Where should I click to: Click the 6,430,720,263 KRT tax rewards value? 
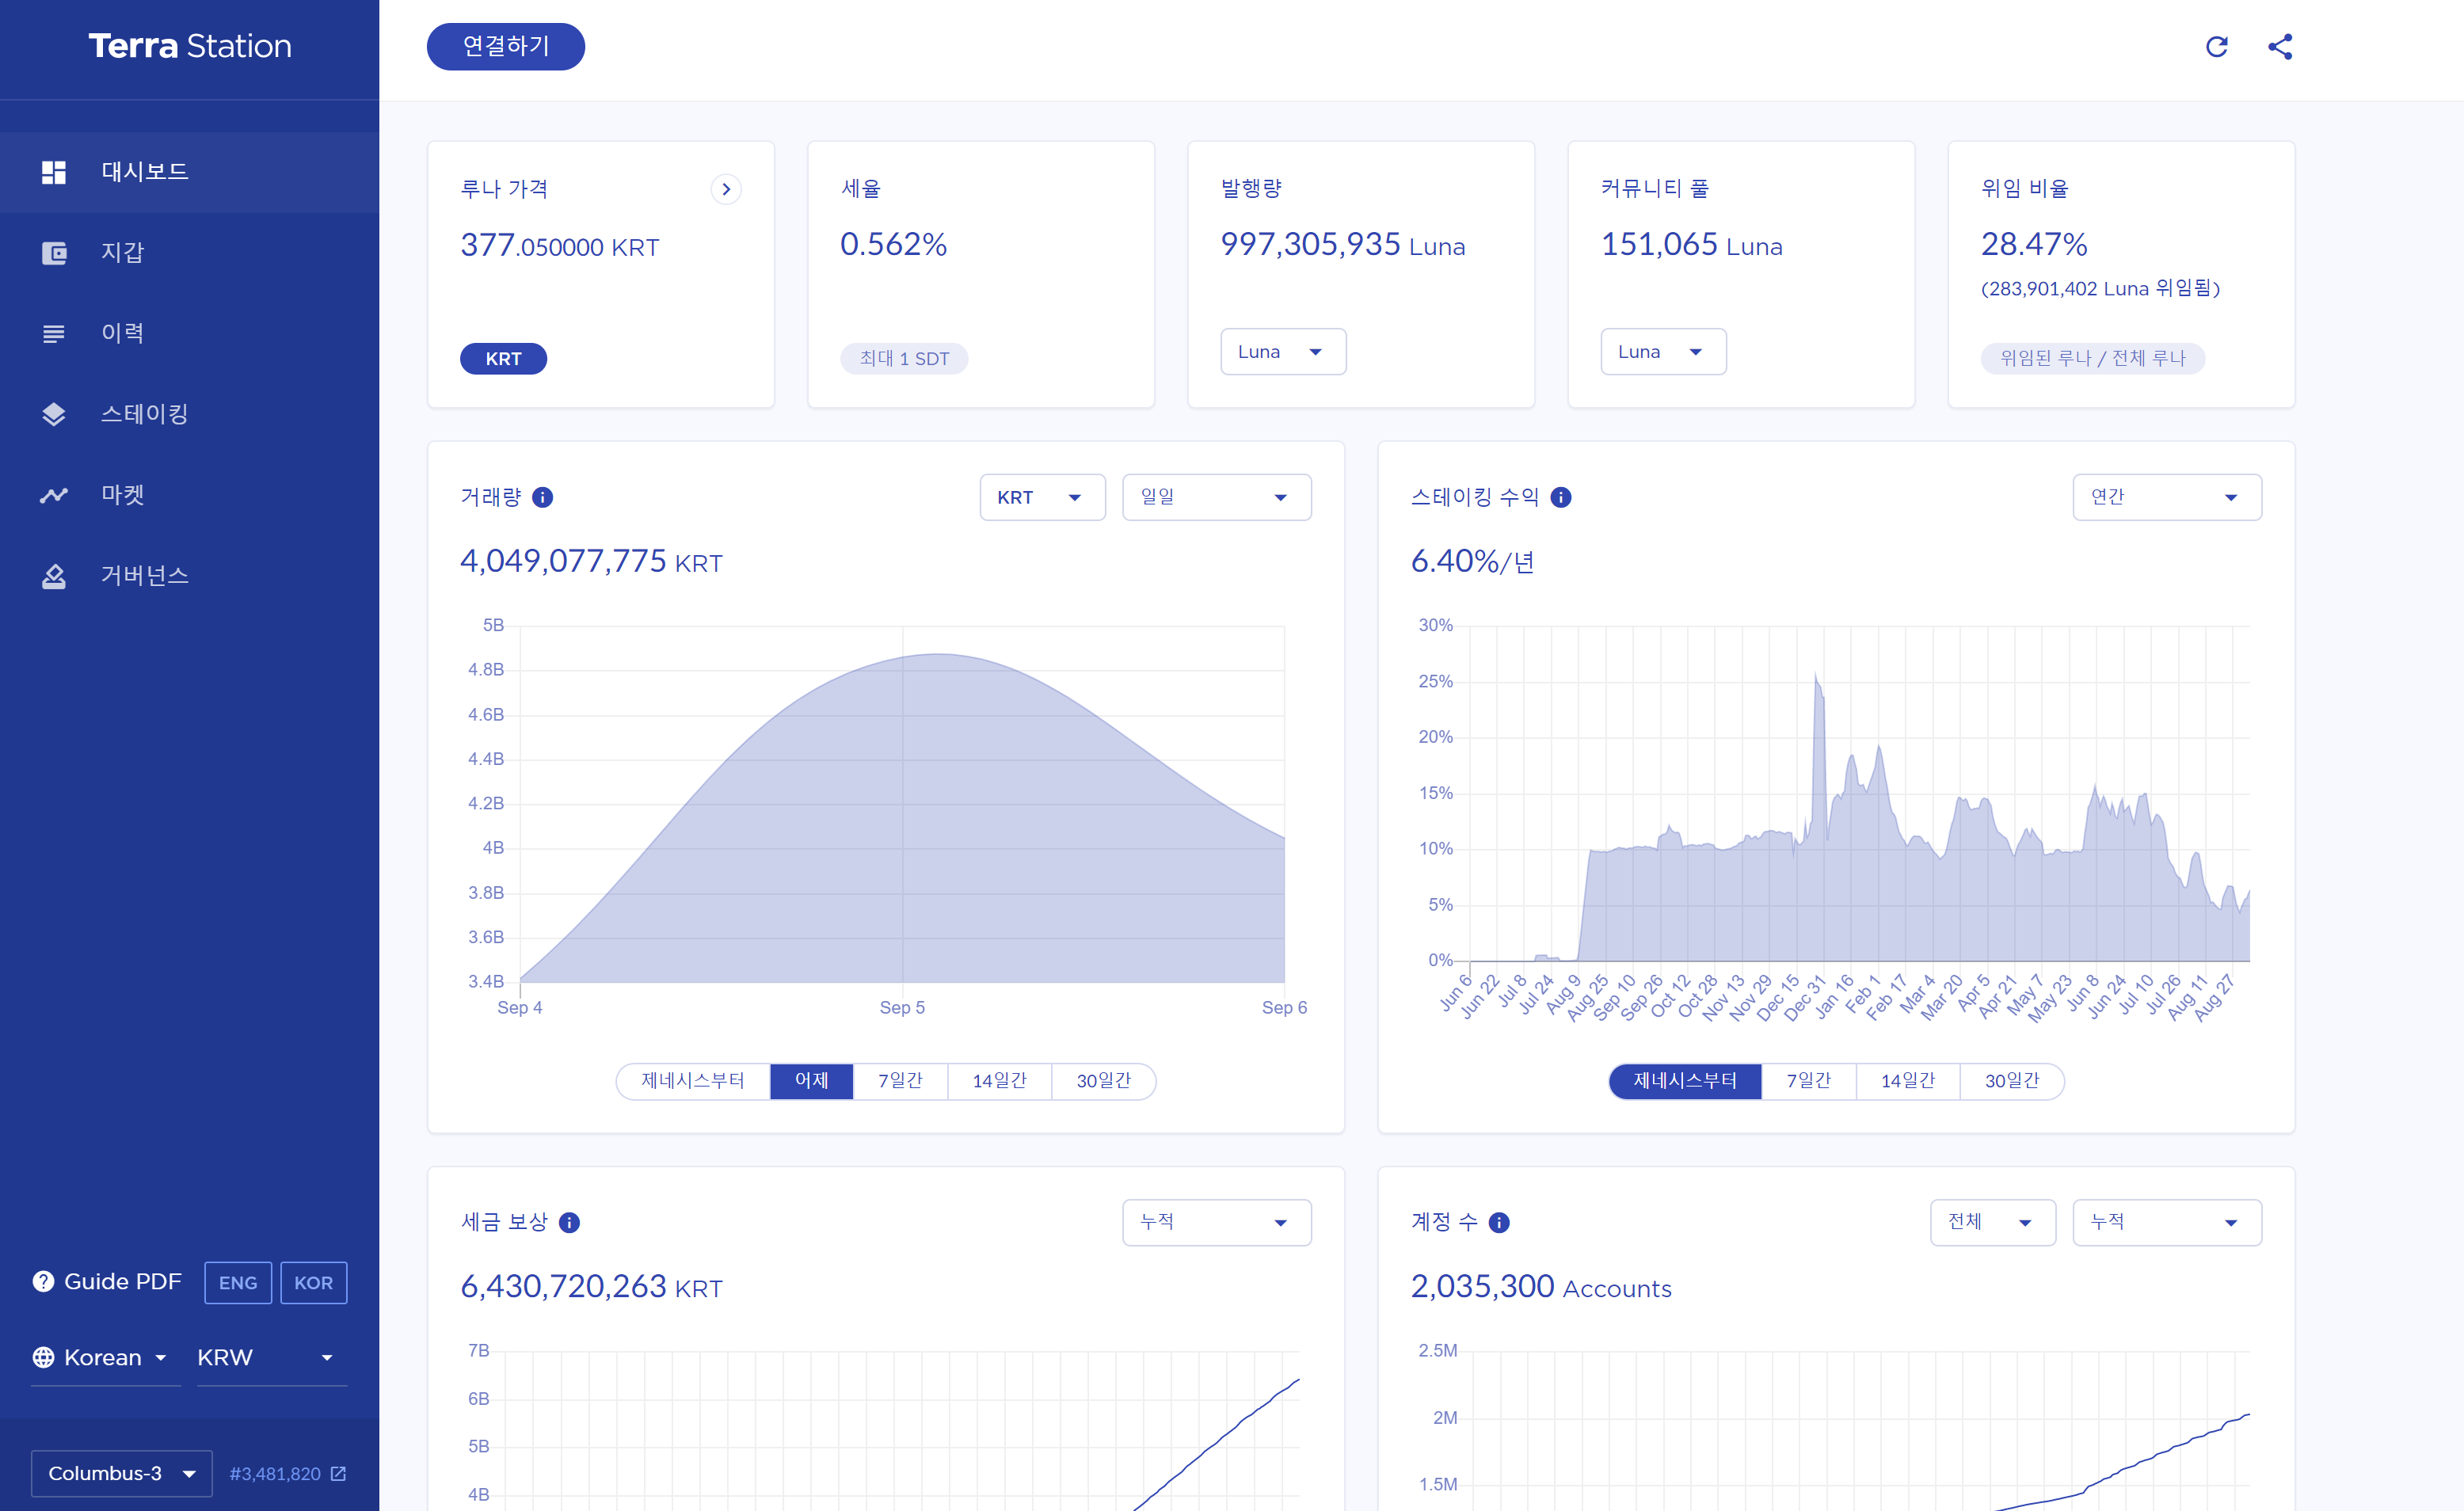[591, 1286]
